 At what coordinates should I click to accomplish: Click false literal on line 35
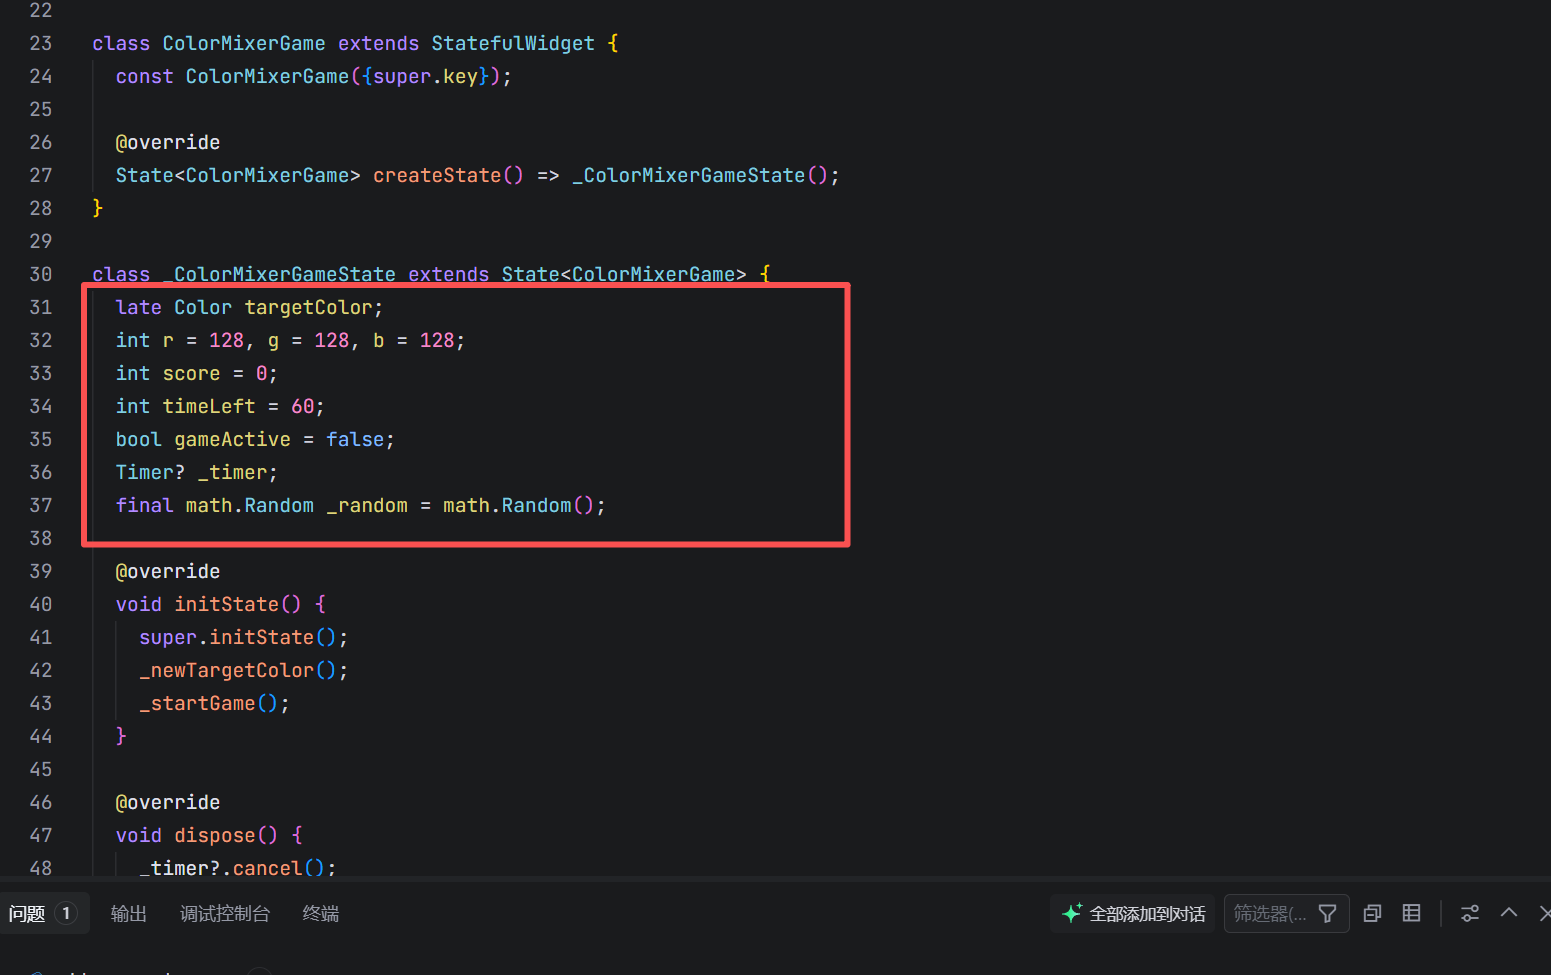click(355, 440)
